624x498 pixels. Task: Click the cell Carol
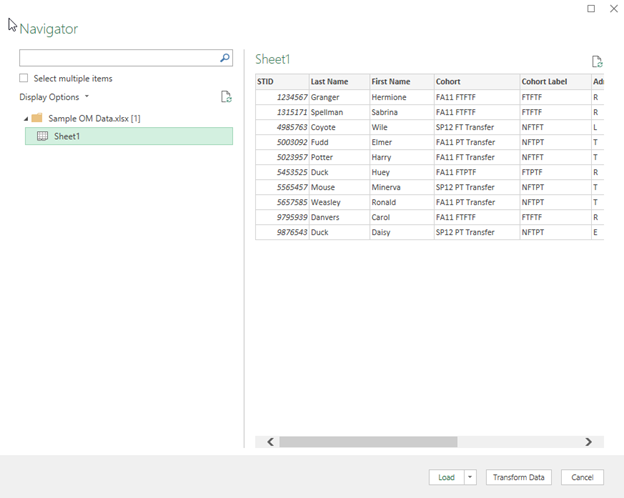click(x=402, y=217)
